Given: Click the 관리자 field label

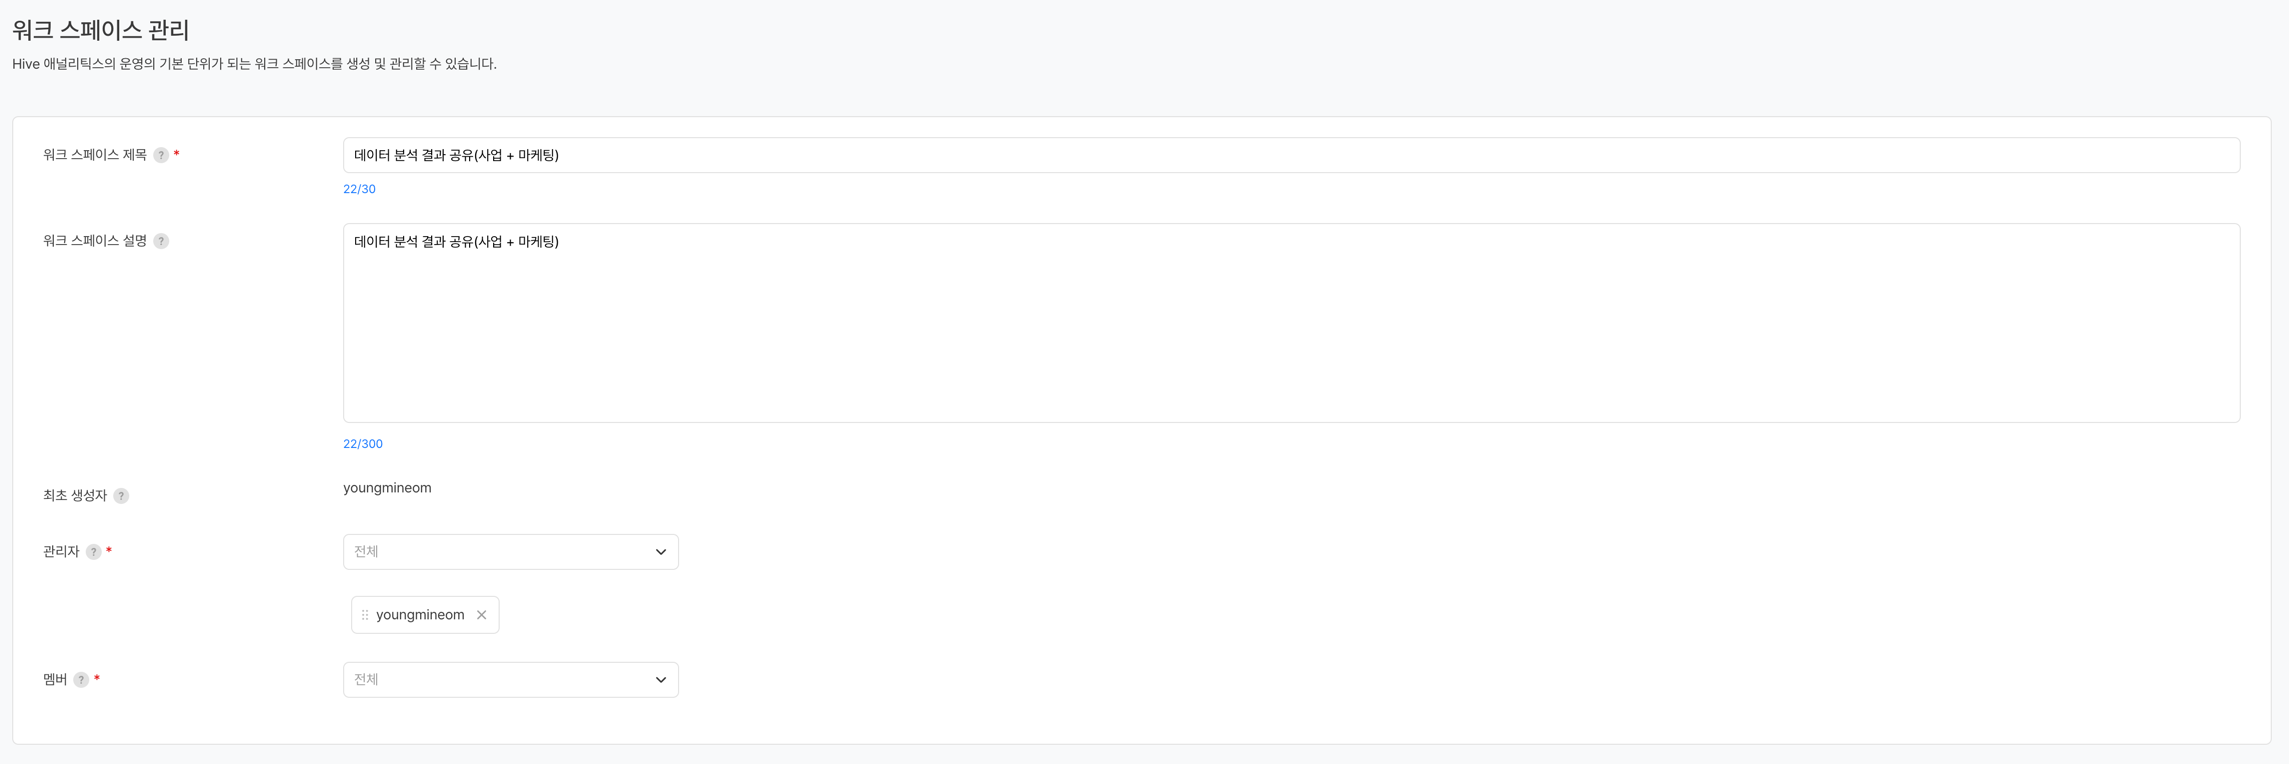Looking at the screenshot, I should [61, 552].
